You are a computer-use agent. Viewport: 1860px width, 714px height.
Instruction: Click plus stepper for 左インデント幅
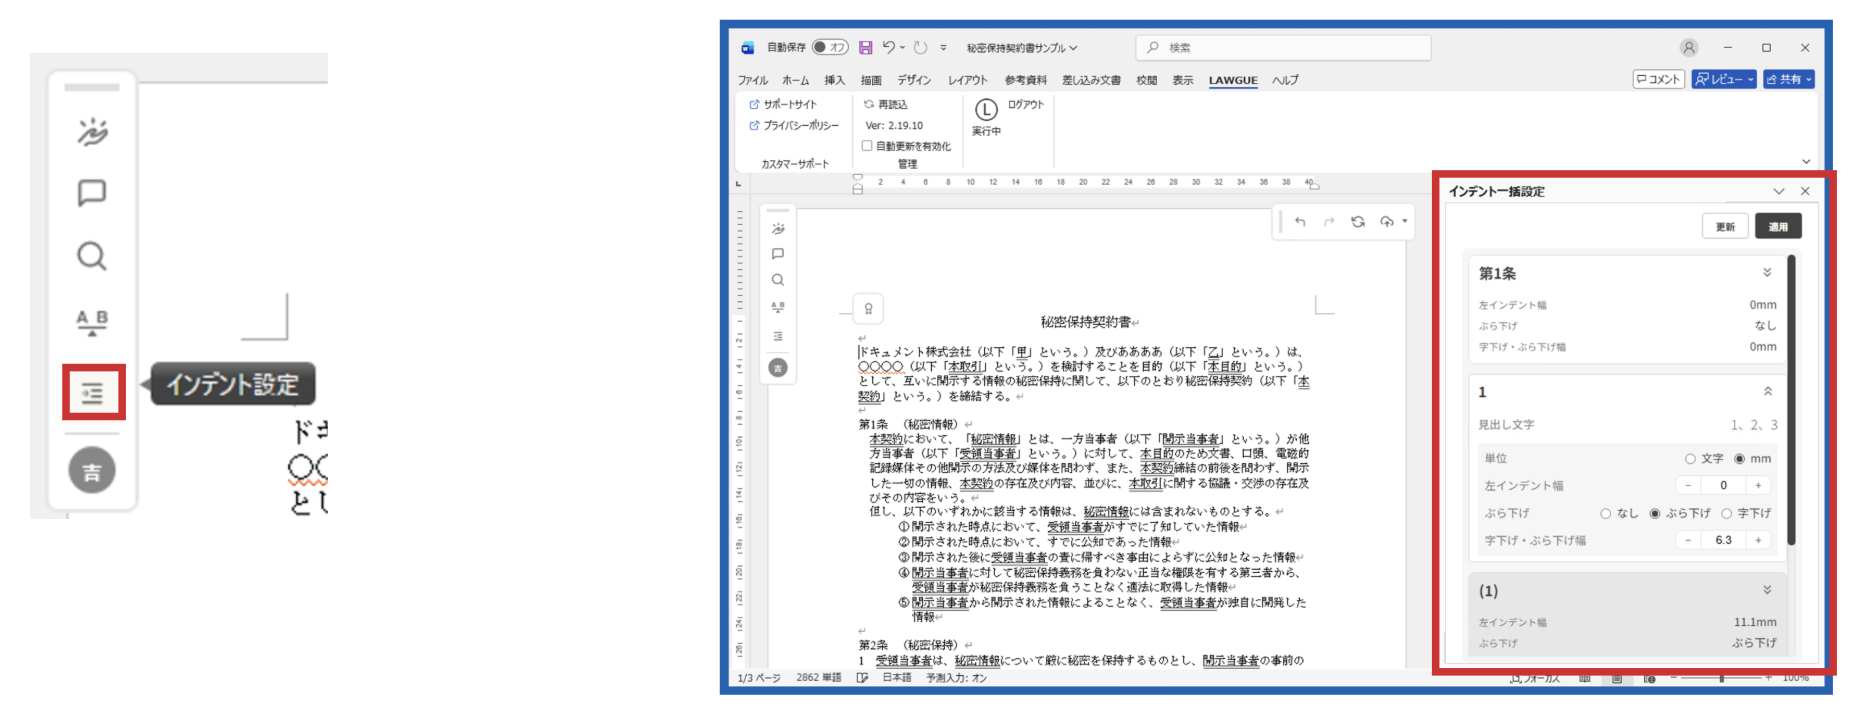pyautogui.click(x=1758, y=486)
